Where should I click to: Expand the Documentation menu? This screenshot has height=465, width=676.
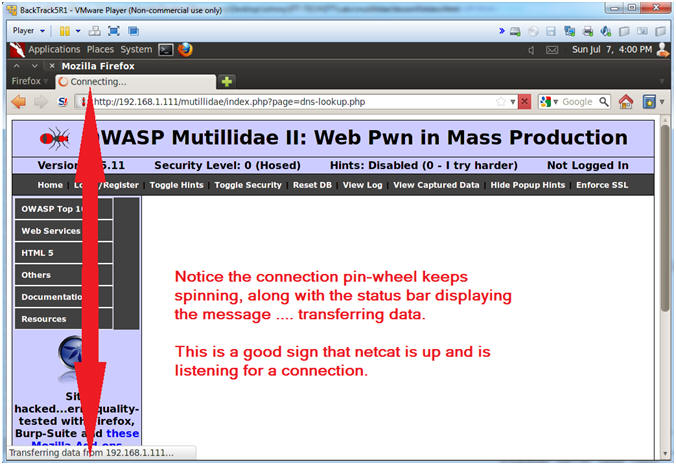click(x=64, y=297)
